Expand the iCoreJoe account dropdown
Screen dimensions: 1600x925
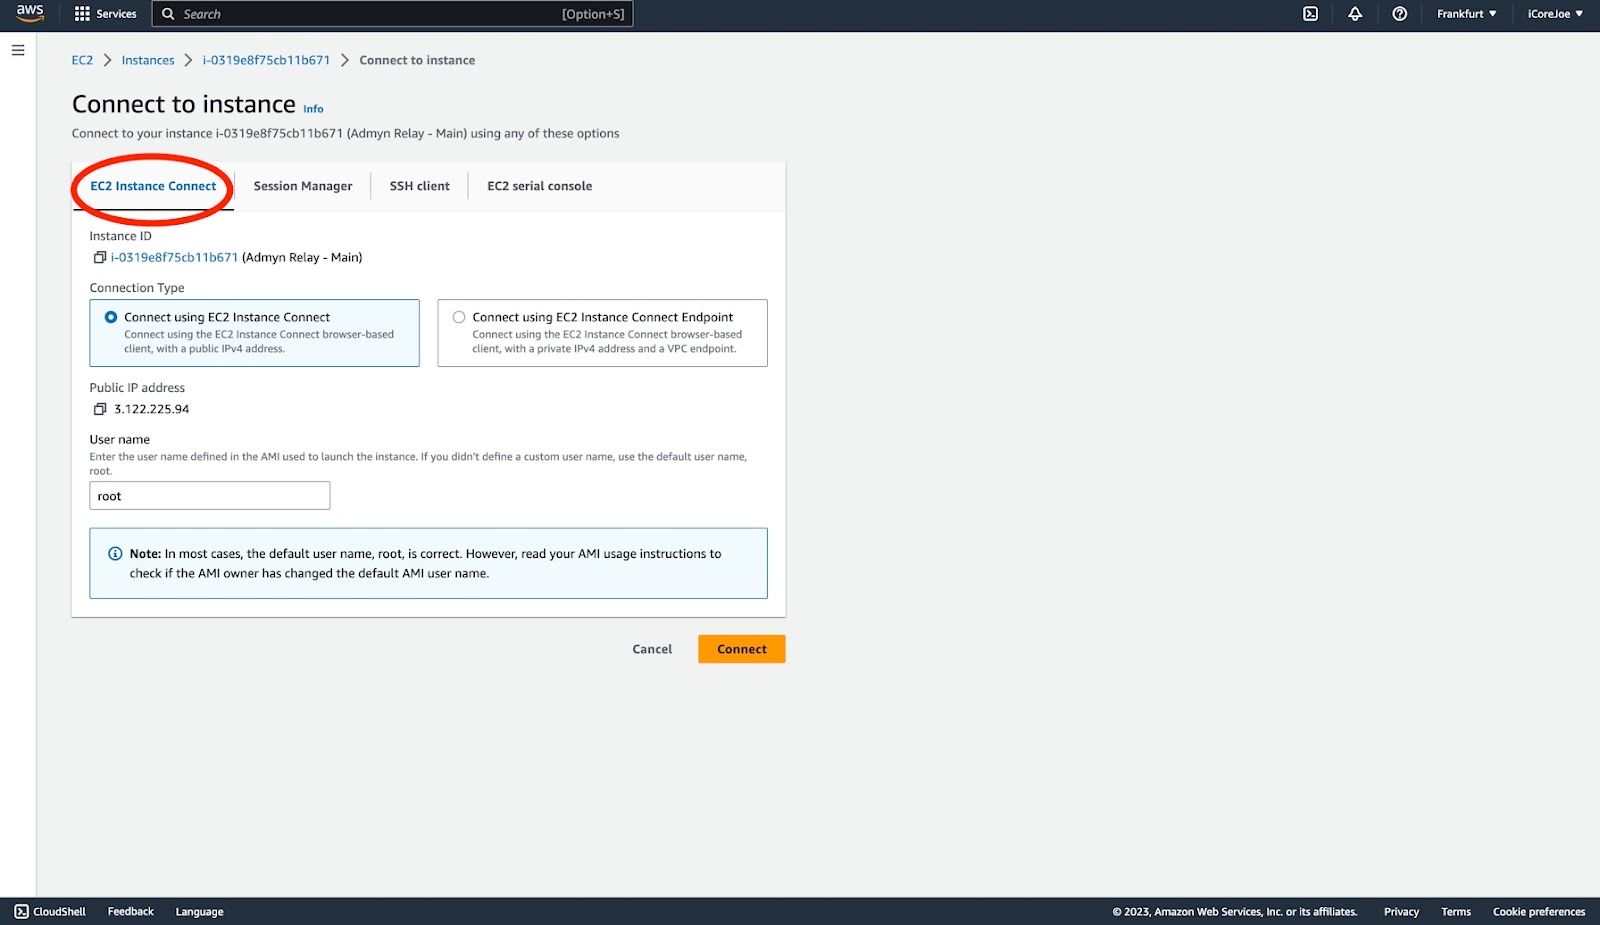1555,14
